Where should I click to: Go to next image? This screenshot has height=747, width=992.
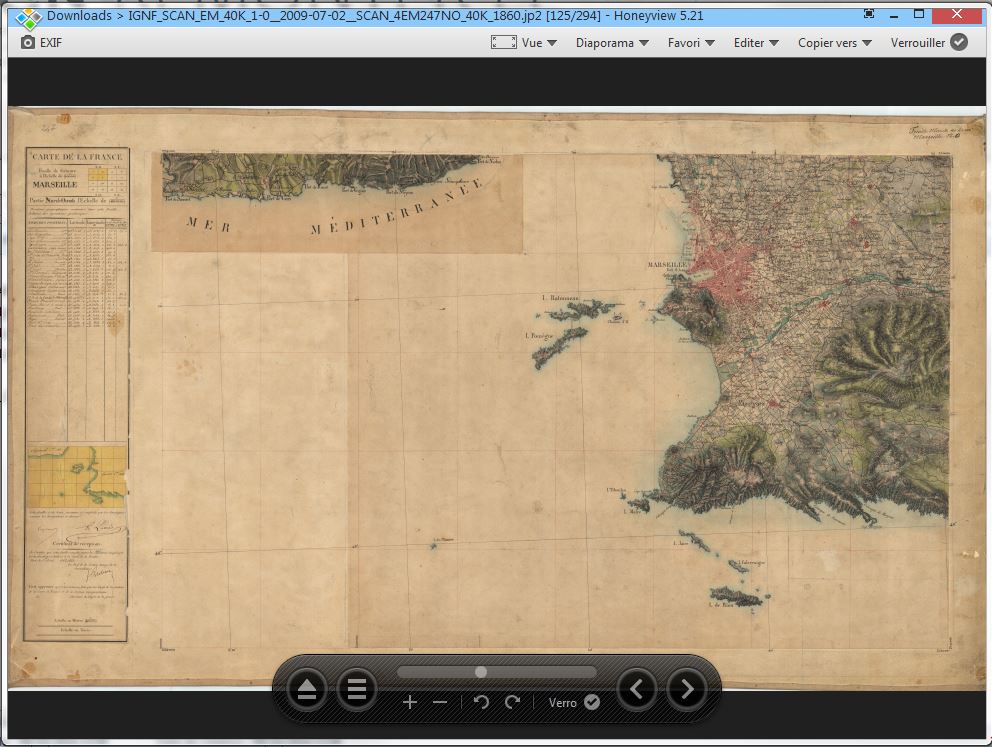point(687,689)
